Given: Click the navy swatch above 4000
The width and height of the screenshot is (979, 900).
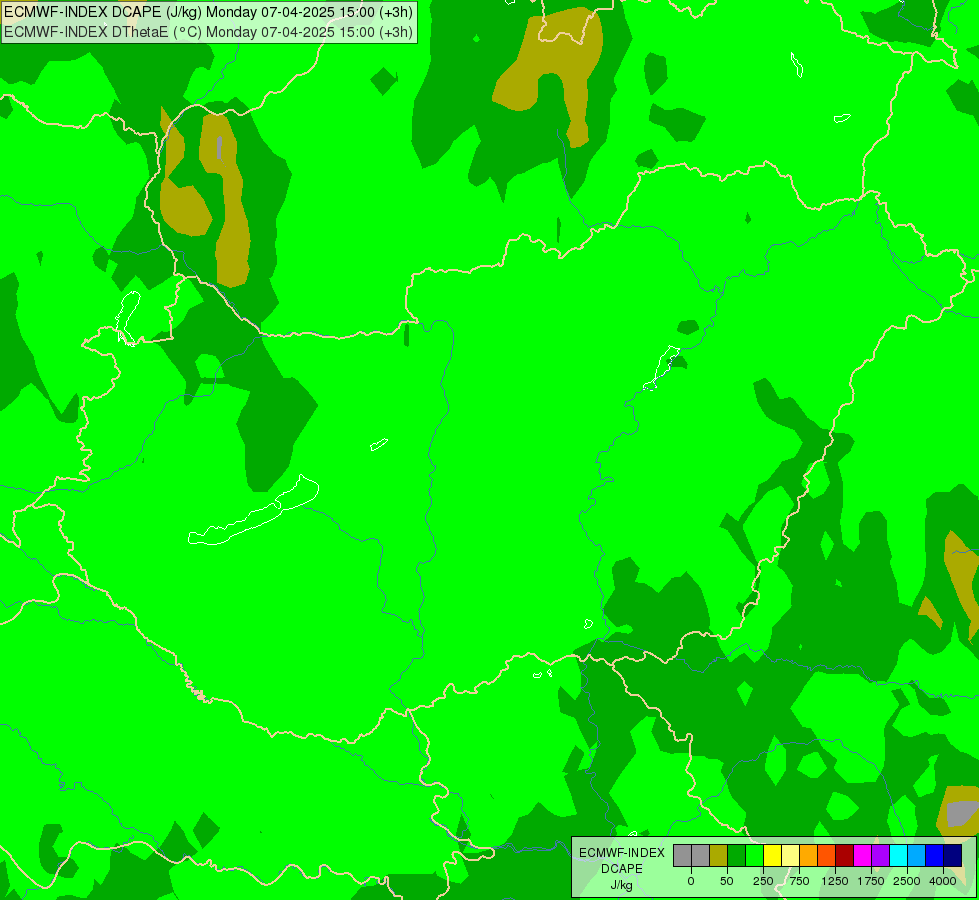Looking at the screenshot, I should click(x=953, y=855).
